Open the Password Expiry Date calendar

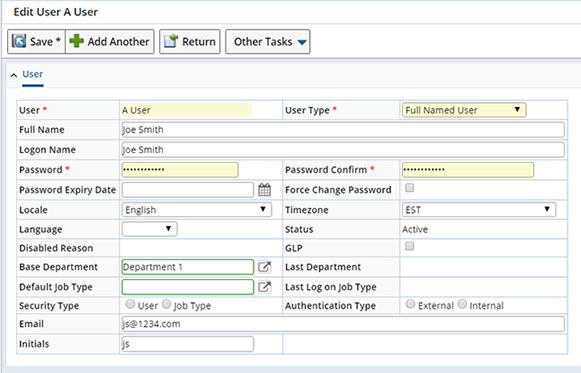(x=264, y=190)
